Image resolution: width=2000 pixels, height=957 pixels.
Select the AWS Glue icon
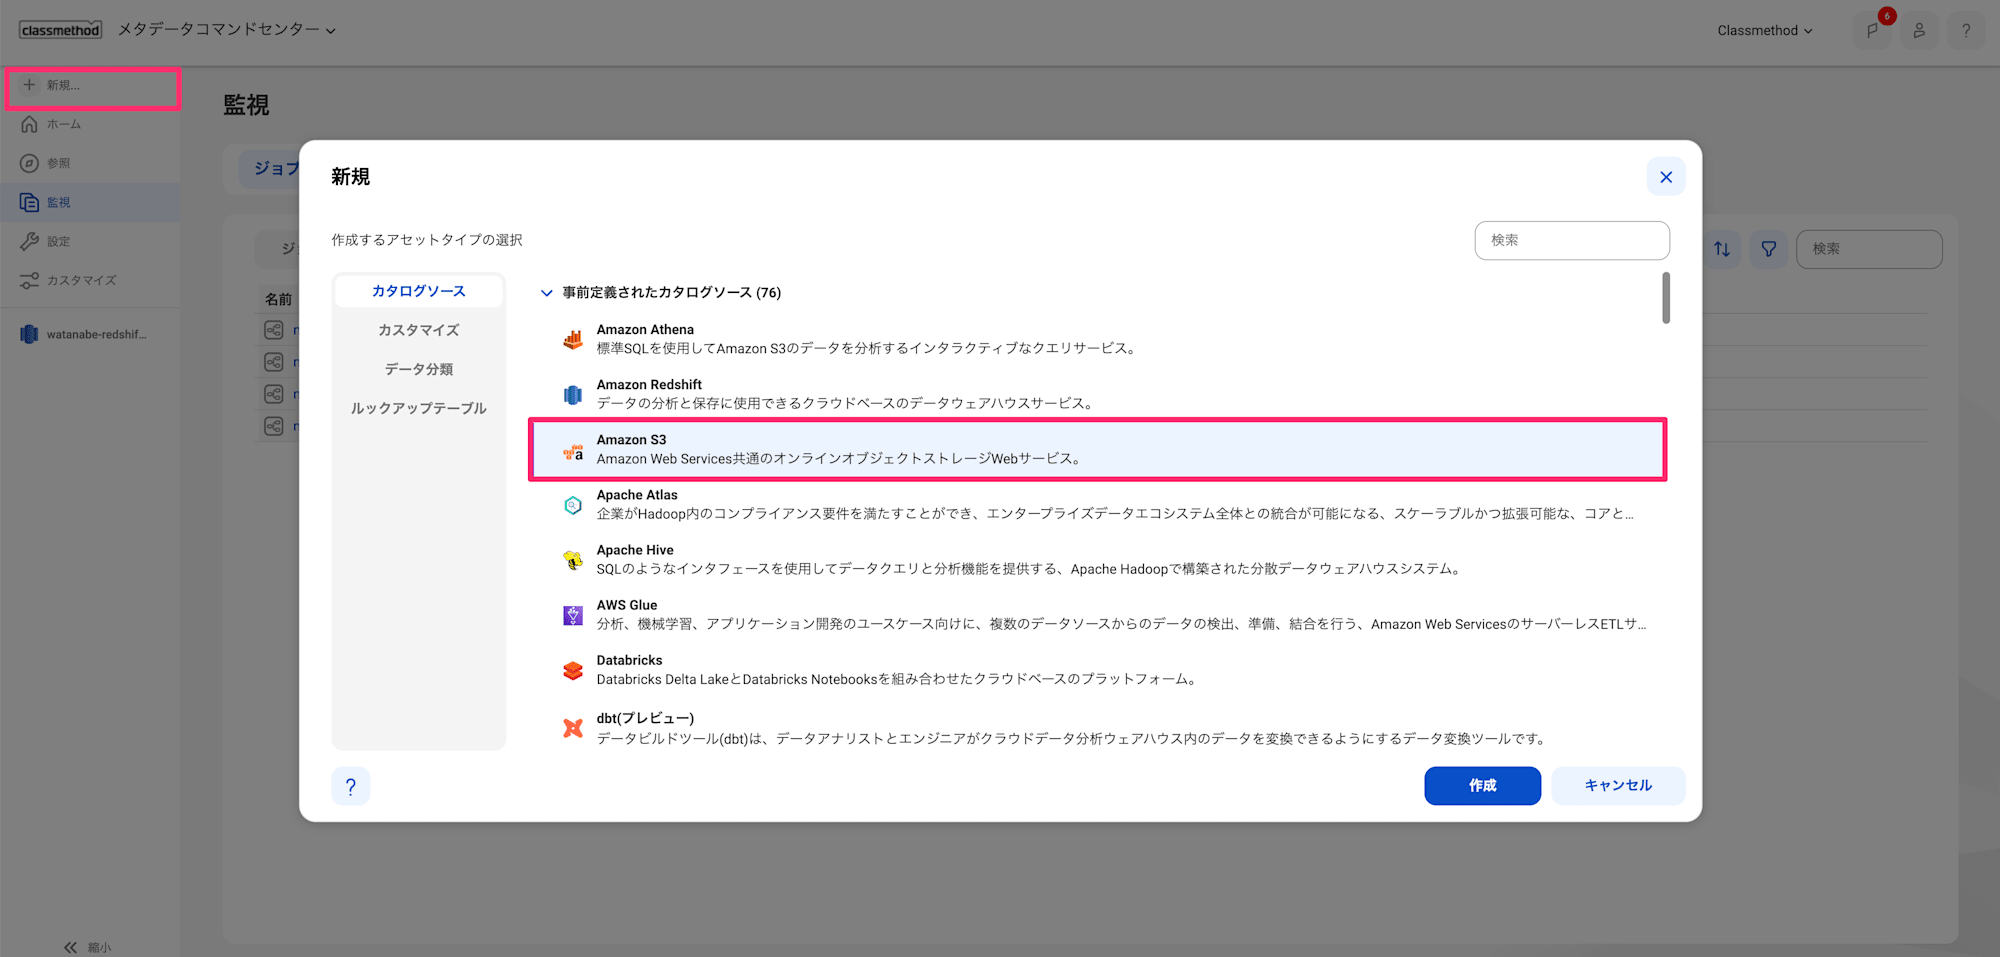pos(573,615)
